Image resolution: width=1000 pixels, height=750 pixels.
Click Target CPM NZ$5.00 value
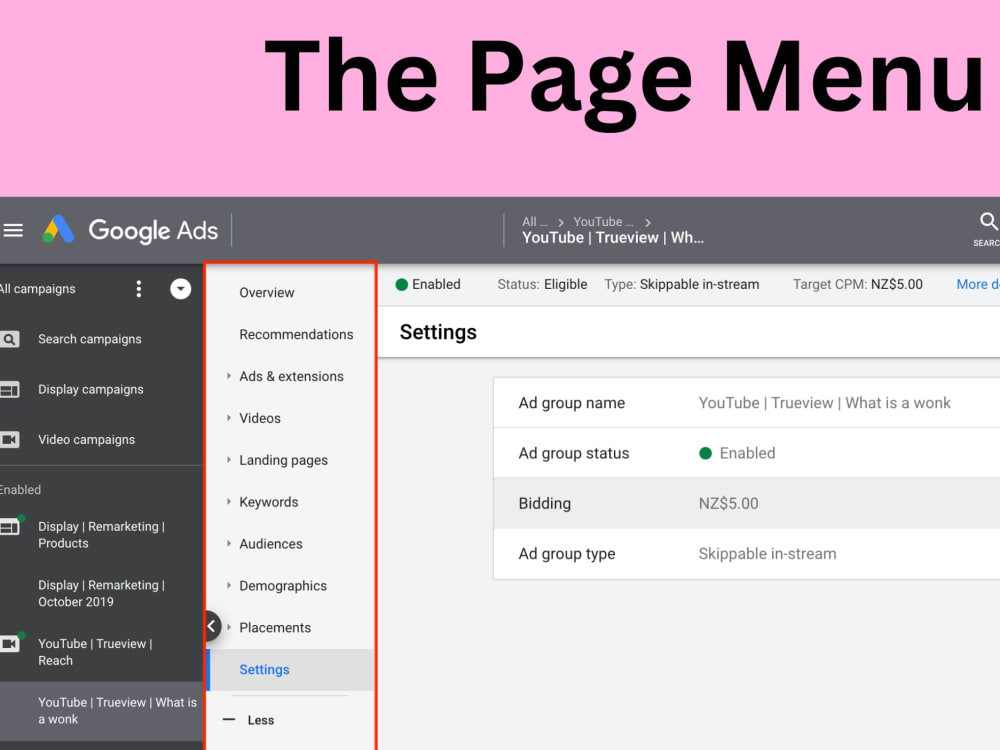pos(897,284)
